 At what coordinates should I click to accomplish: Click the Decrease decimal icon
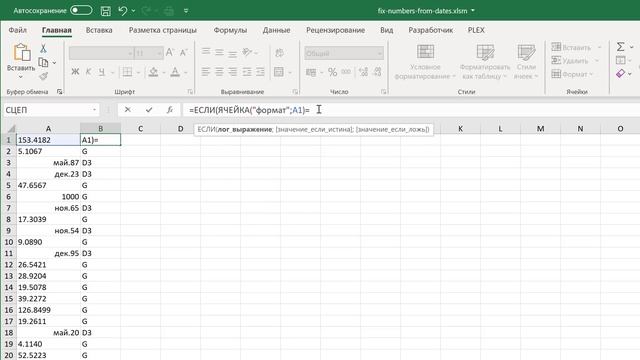[x=378, y=72]
